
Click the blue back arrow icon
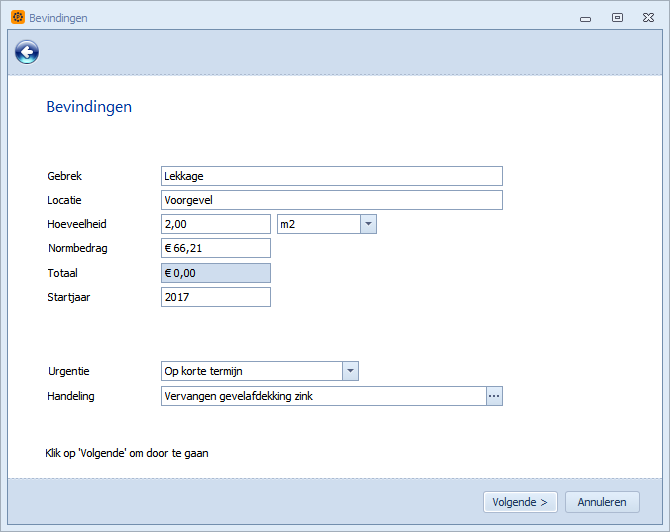(x=27, y=53)
